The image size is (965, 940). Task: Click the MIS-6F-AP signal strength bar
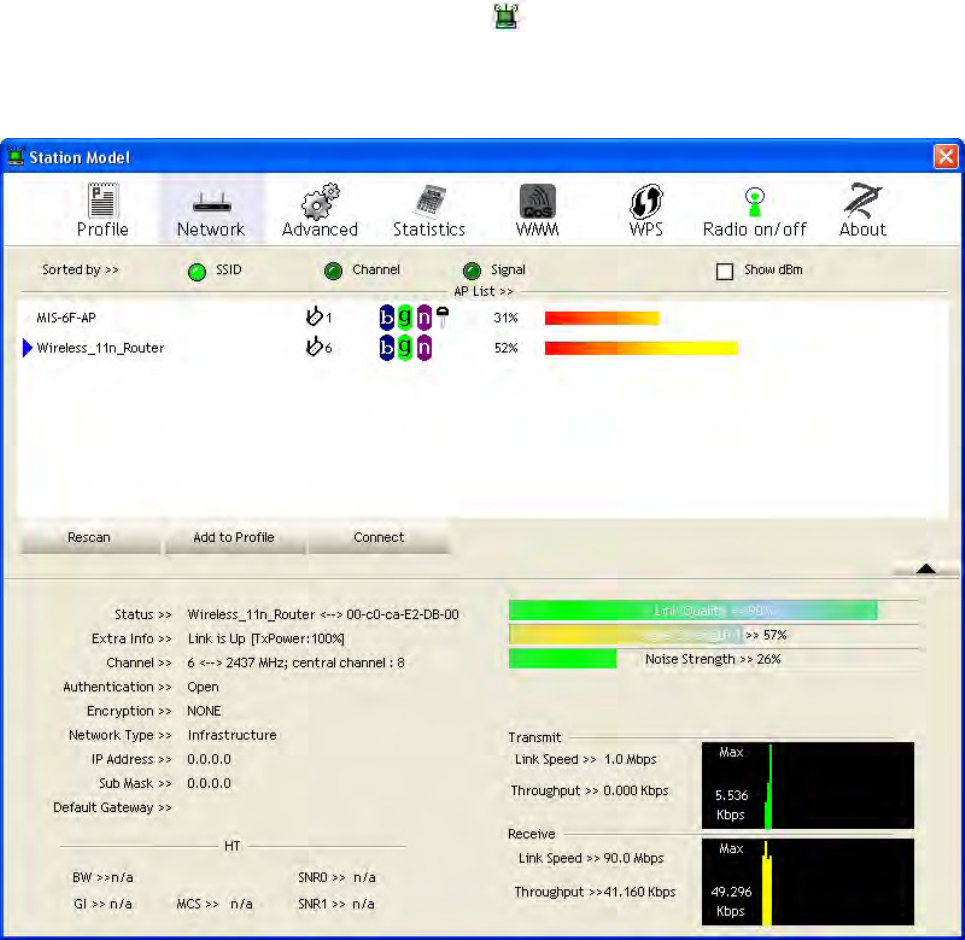pos(602,318)
